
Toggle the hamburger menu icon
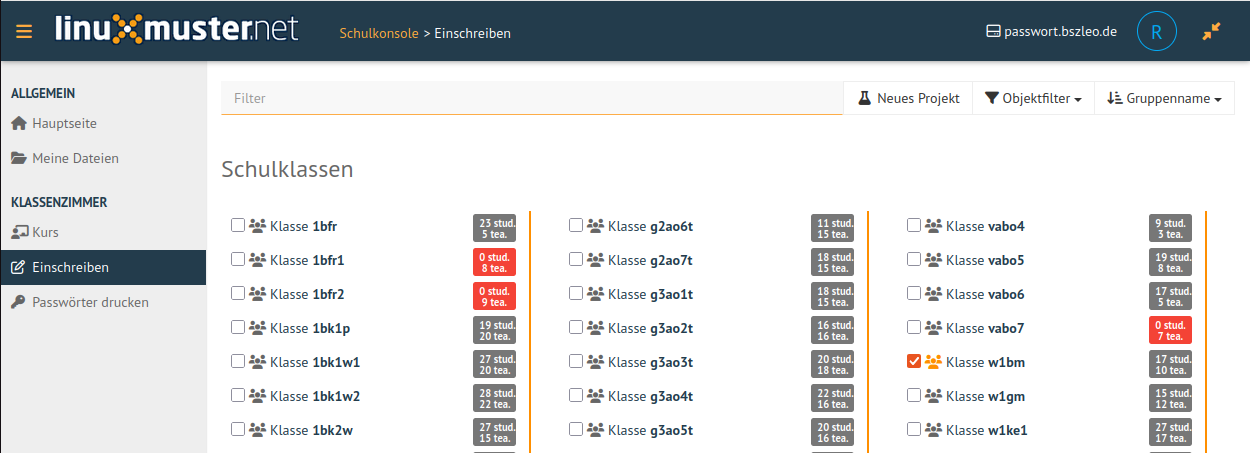24,31
